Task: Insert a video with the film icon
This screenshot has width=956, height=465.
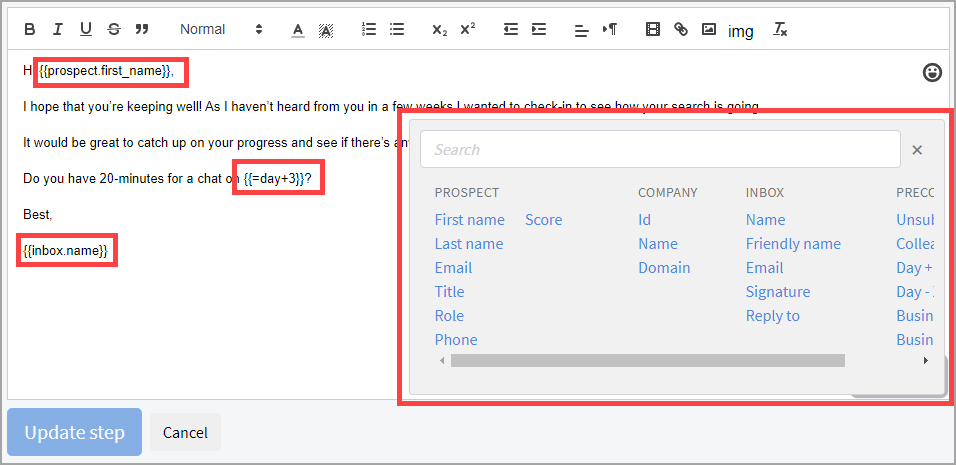Action: (653, 29)
